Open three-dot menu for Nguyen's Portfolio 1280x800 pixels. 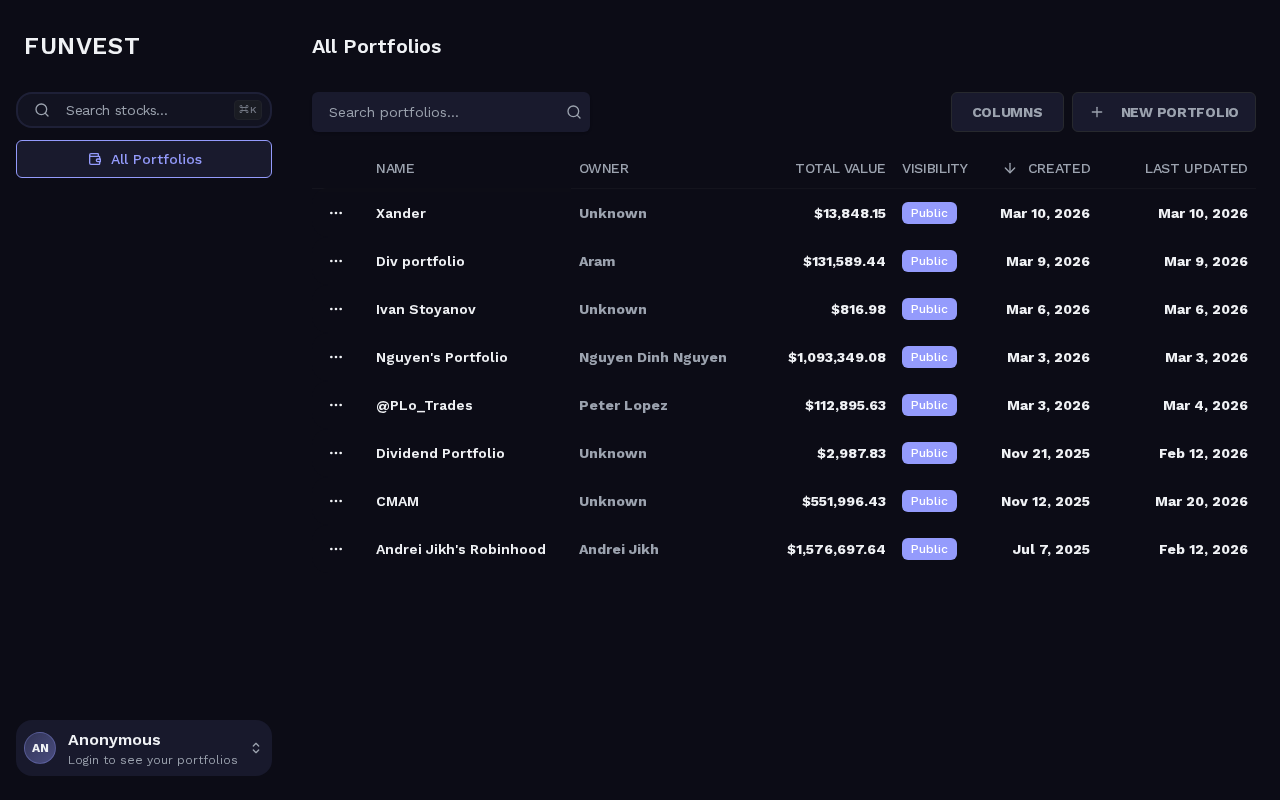pyautogui.click(x=336, y=357)
